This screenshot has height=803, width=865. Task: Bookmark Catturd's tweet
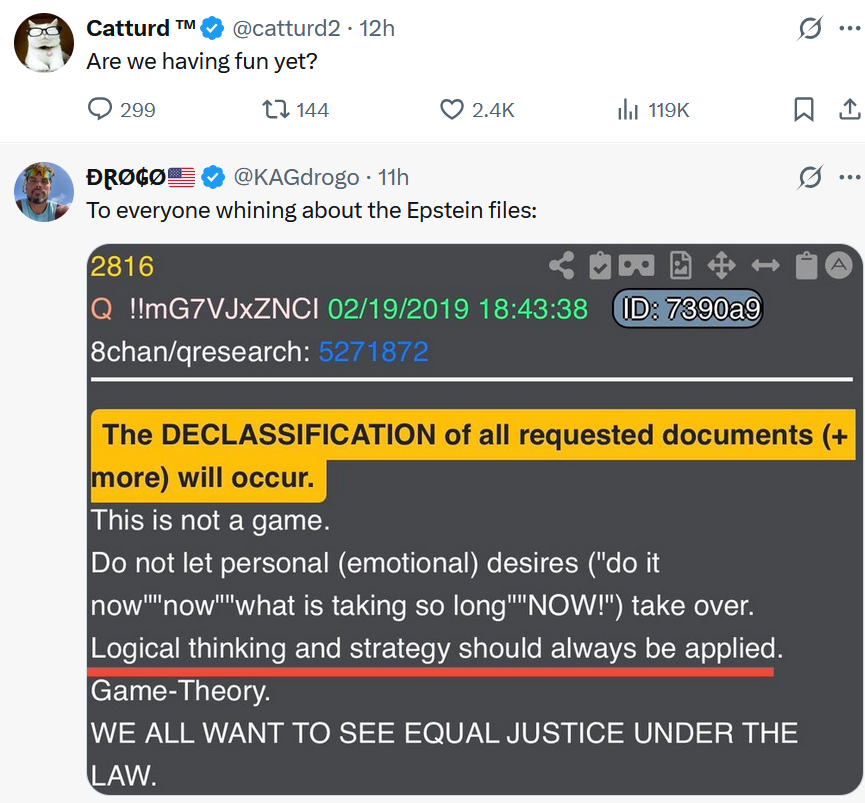pos(803,109)
